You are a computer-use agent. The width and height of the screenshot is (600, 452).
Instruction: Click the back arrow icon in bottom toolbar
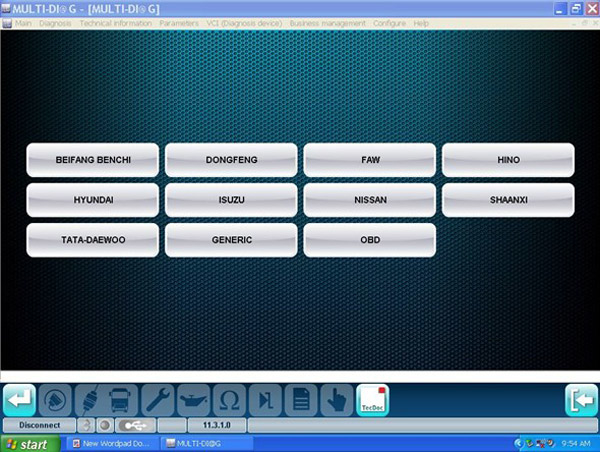coord(19,399)
